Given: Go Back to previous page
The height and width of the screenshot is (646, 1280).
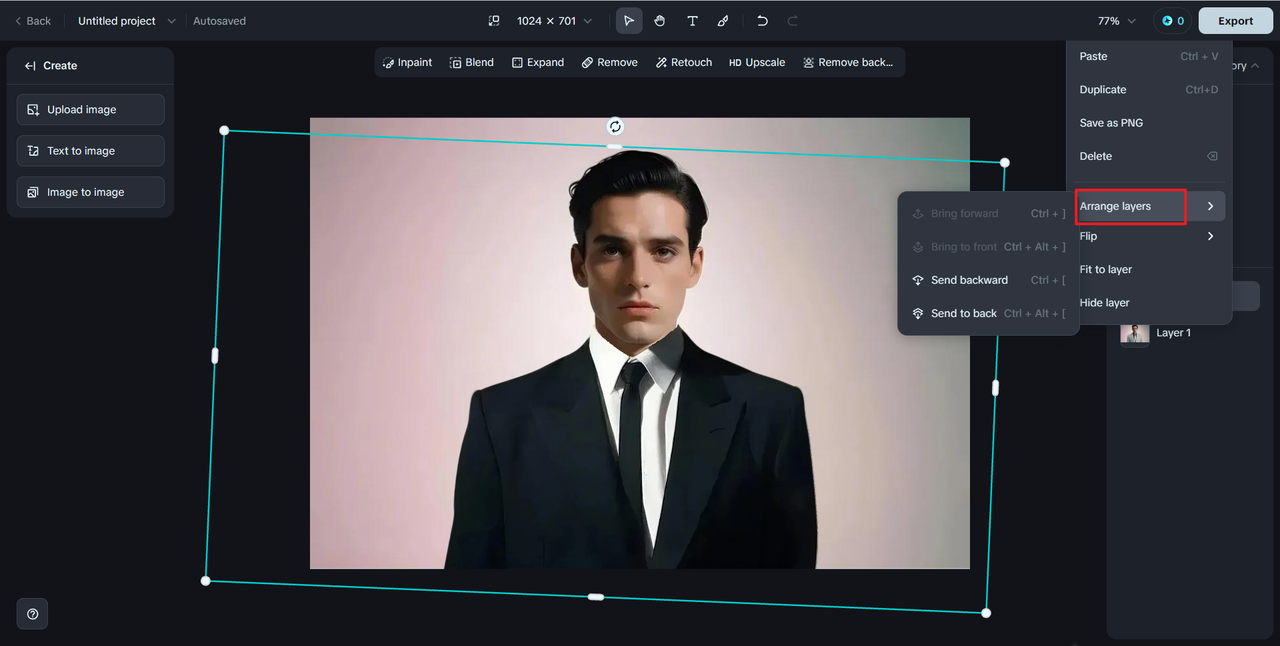Looking at the screenshot, I should (x=33, y=21).
